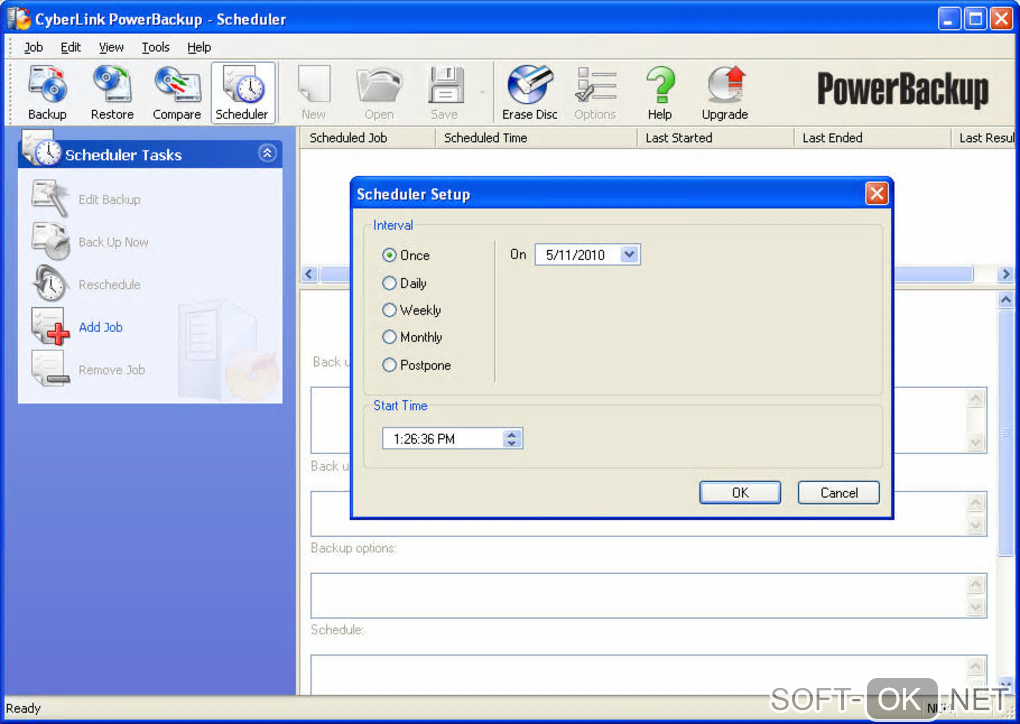Close the Scheduler Setup dialog

877,193
